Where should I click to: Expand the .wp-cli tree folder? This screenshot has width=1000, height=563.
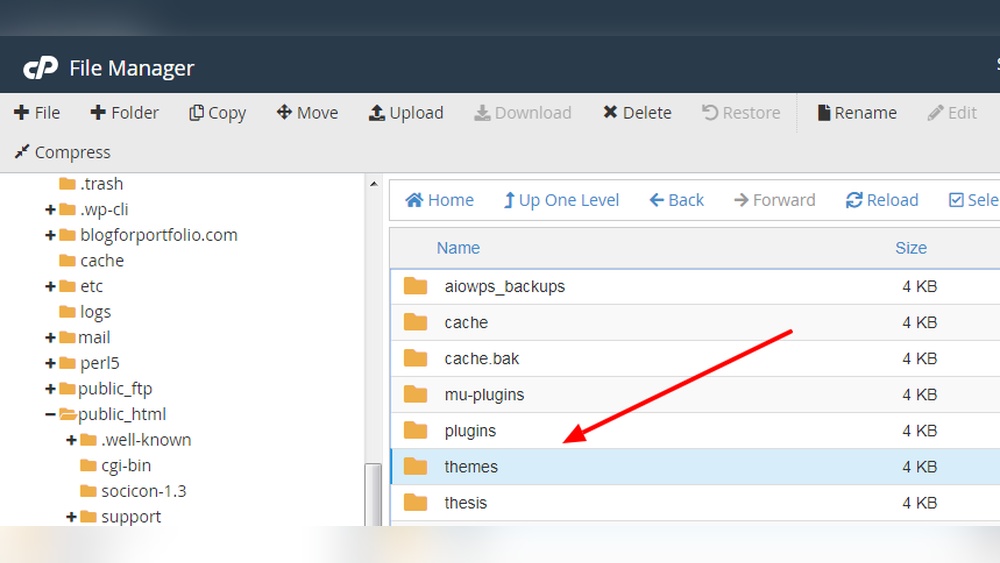click(x=50, y=210)
